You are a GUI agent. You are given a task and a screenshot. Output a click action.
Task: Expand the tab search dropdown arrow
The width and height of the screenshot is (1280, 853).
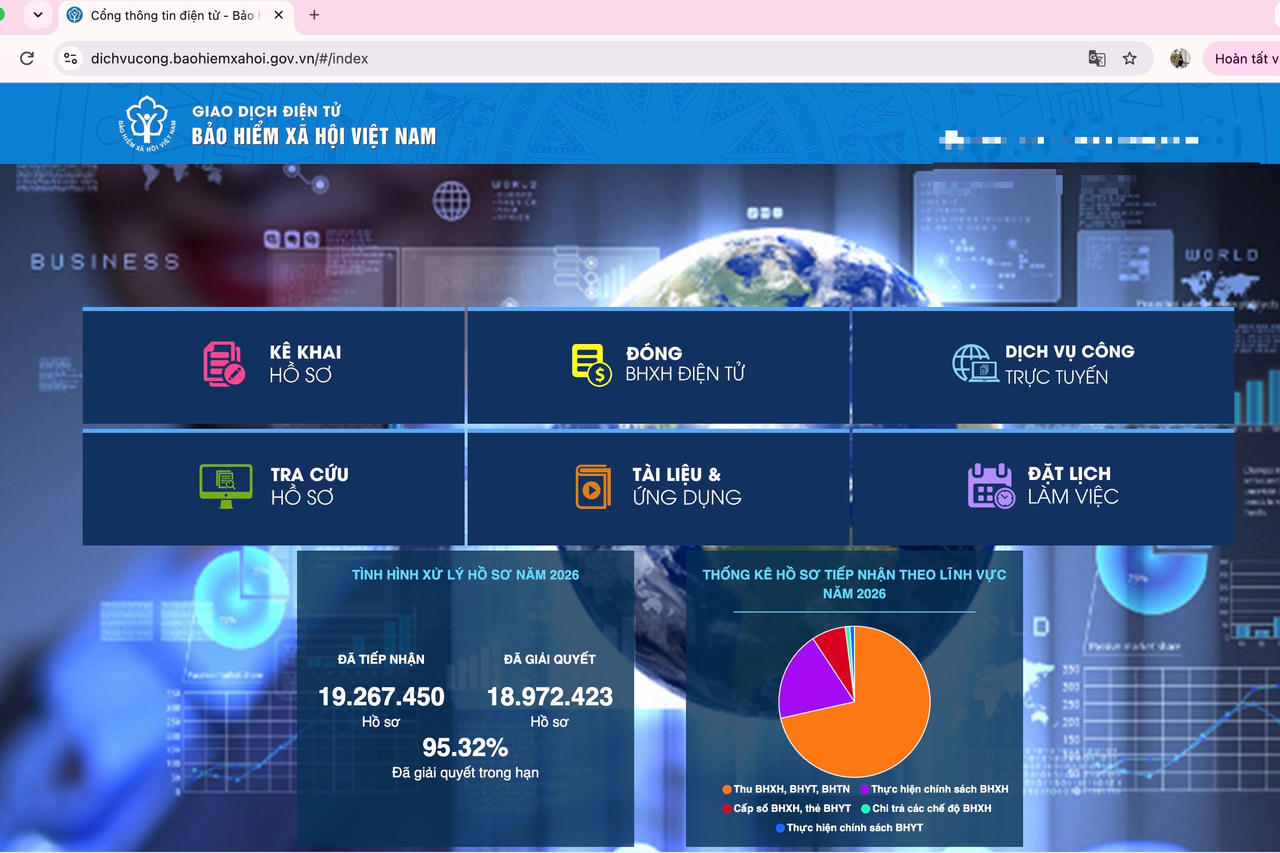[x=38, y=15]
